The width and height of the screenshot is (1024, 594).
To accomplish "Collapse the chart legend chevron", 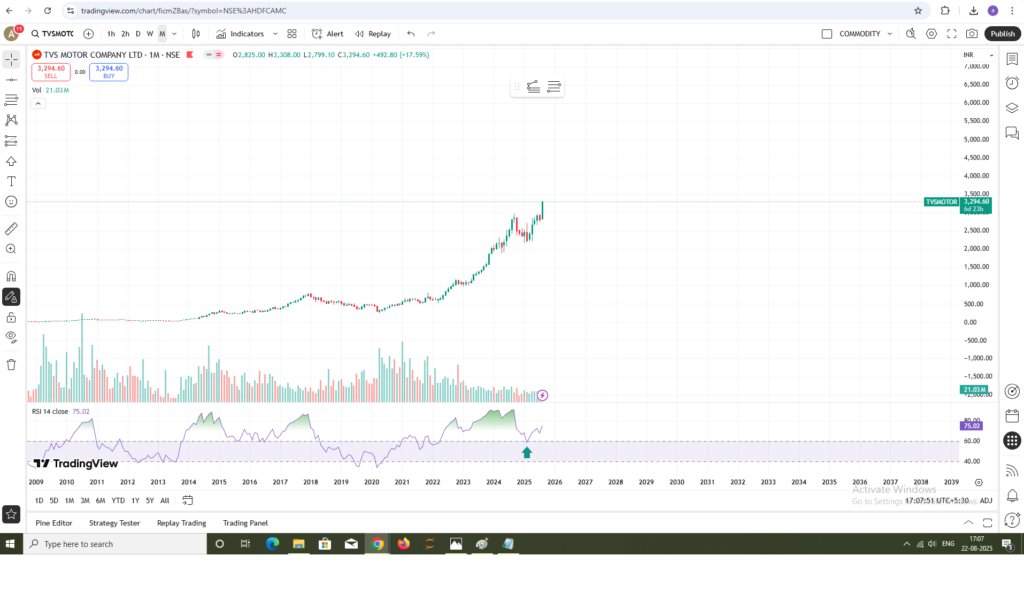I will click(x=38, y=104).
